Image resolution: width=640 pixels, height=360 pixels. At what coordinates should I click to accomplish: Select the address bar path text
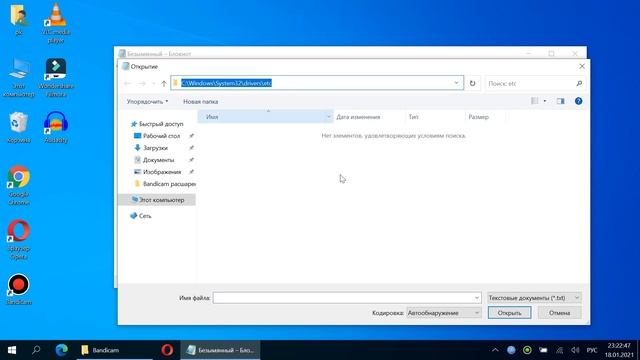pos(227,83)
